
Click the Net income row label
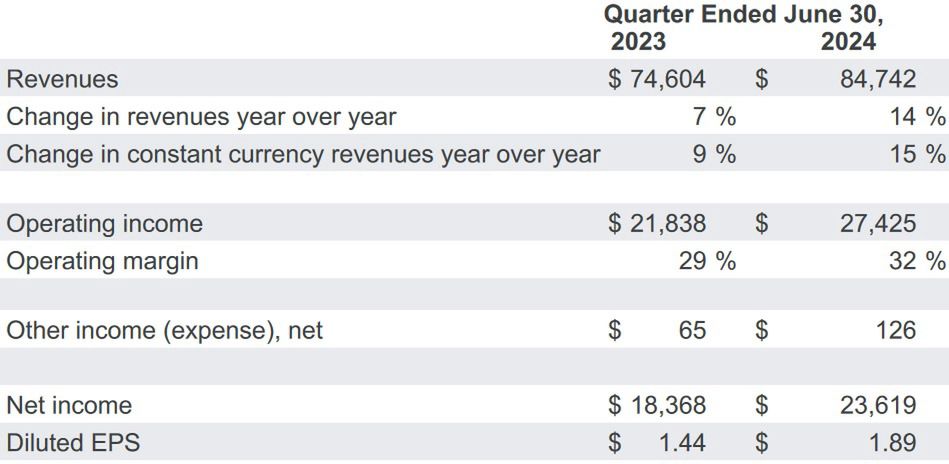click(x=69, y=405)
